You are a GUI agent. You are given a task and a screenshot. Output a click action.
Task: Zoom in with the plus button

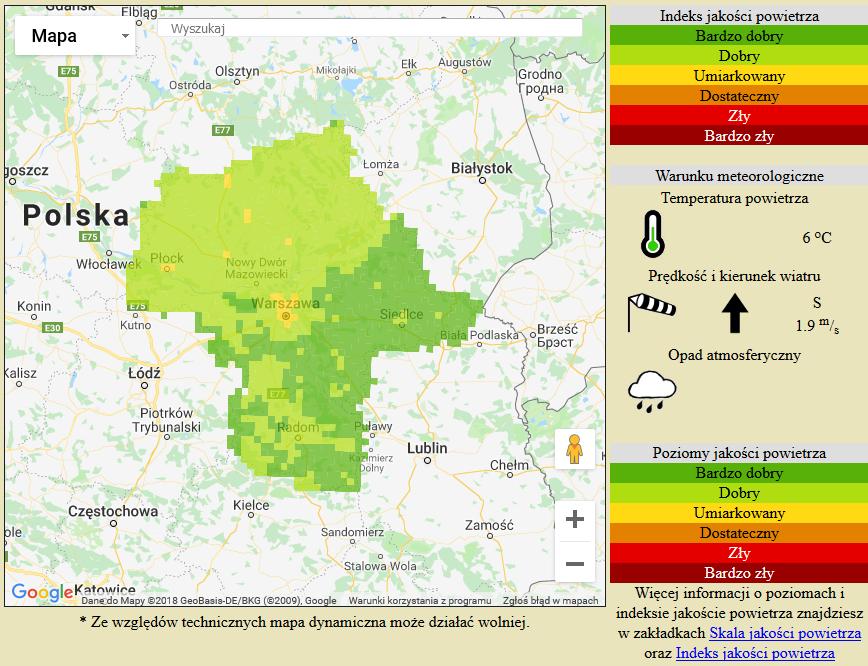(575, 519)
